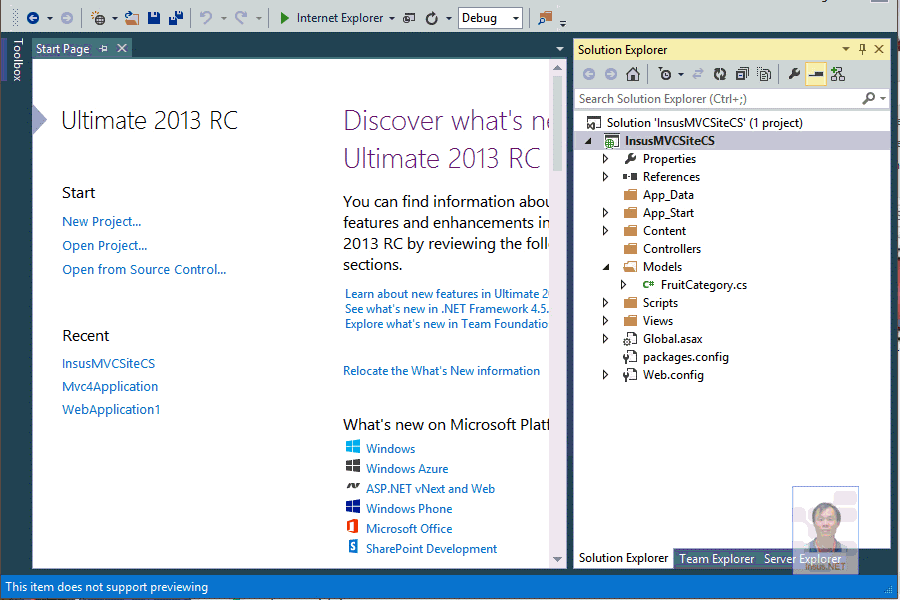Open recent project WebApplication1
This screenshot has width=900, height=600.
click(x=111, y=409)
